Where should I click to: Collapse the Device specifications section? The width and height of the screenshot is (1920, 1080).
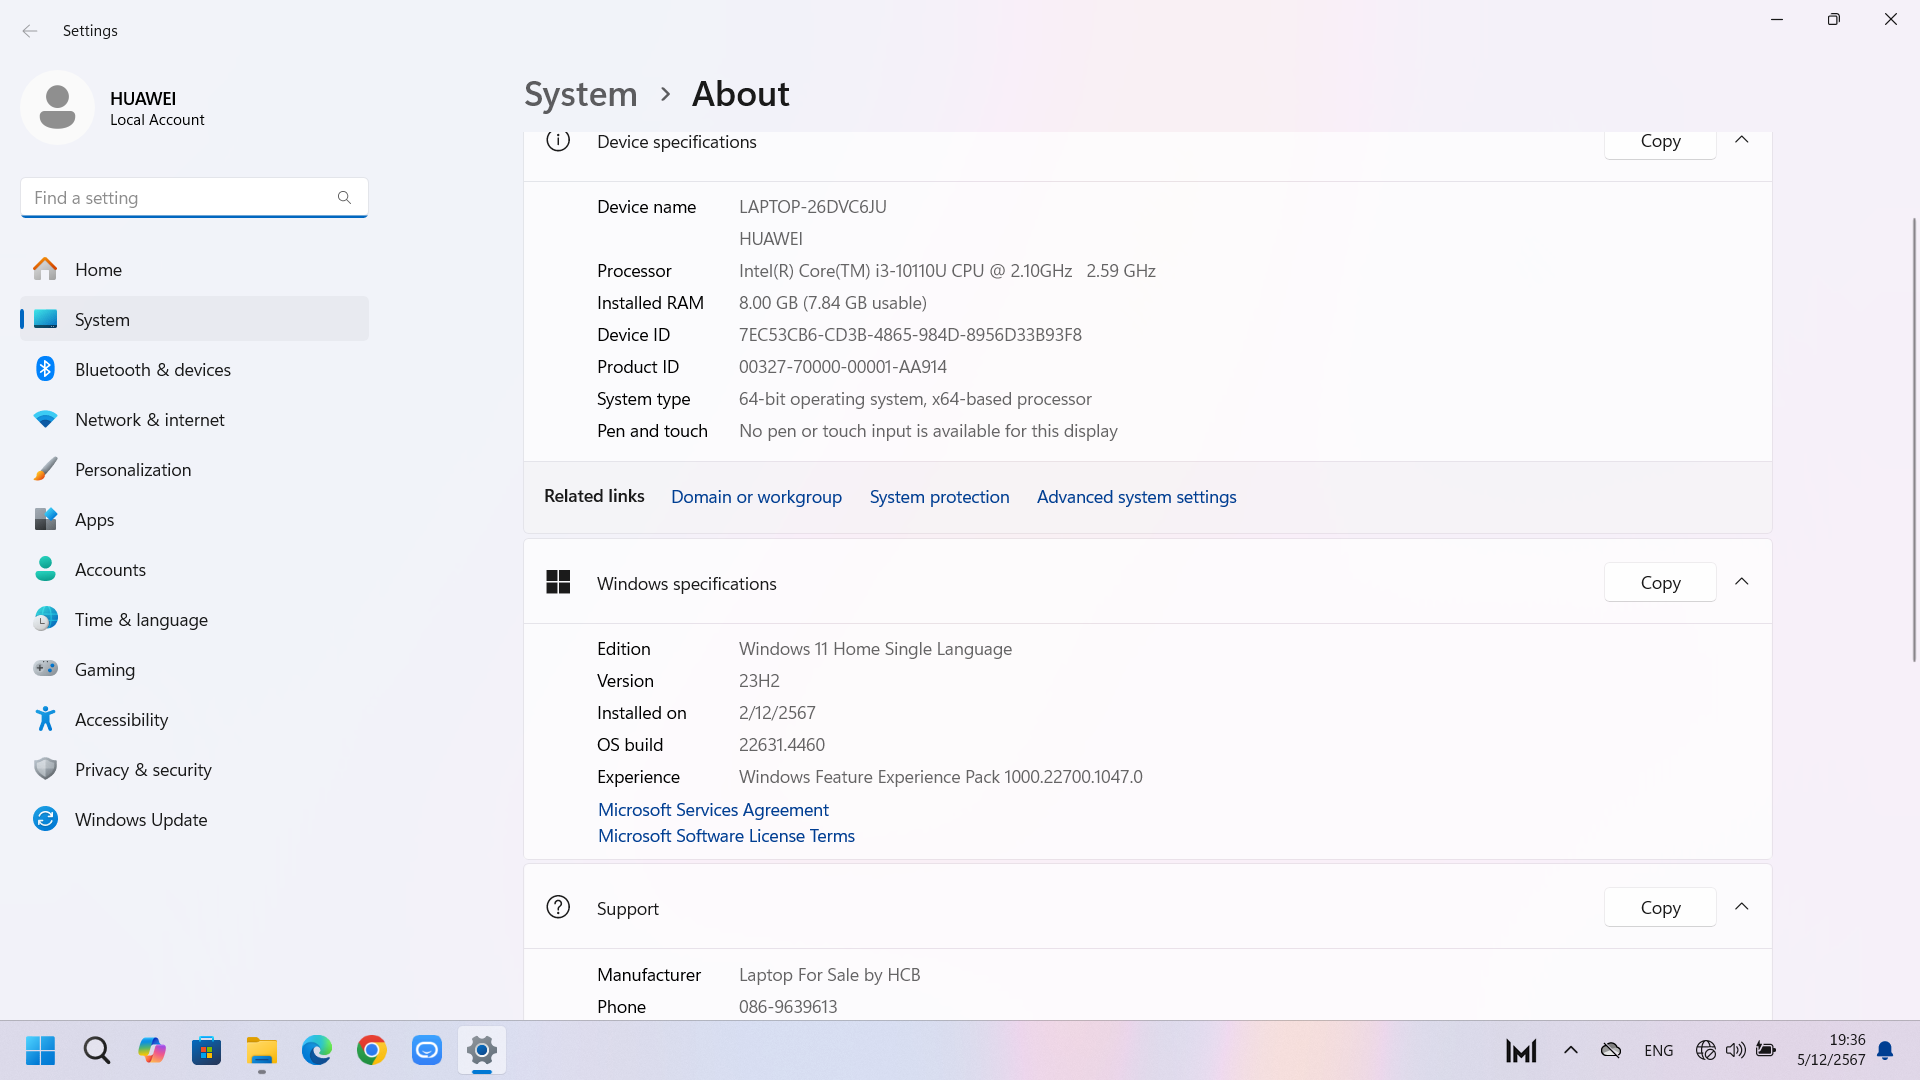(1742, 140)
